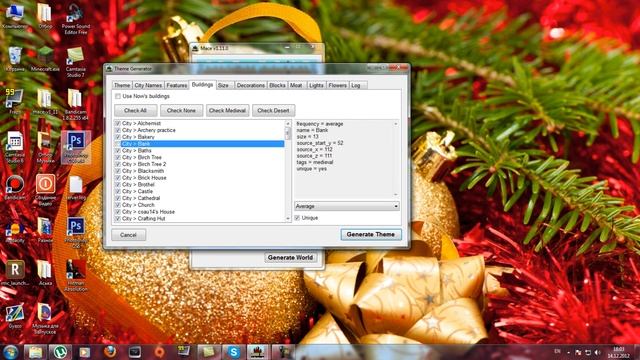This screenshot has height=360, width=640.
Task: Click the Check Medieval button
Action: pyautogui.click(x=227, y=111)
